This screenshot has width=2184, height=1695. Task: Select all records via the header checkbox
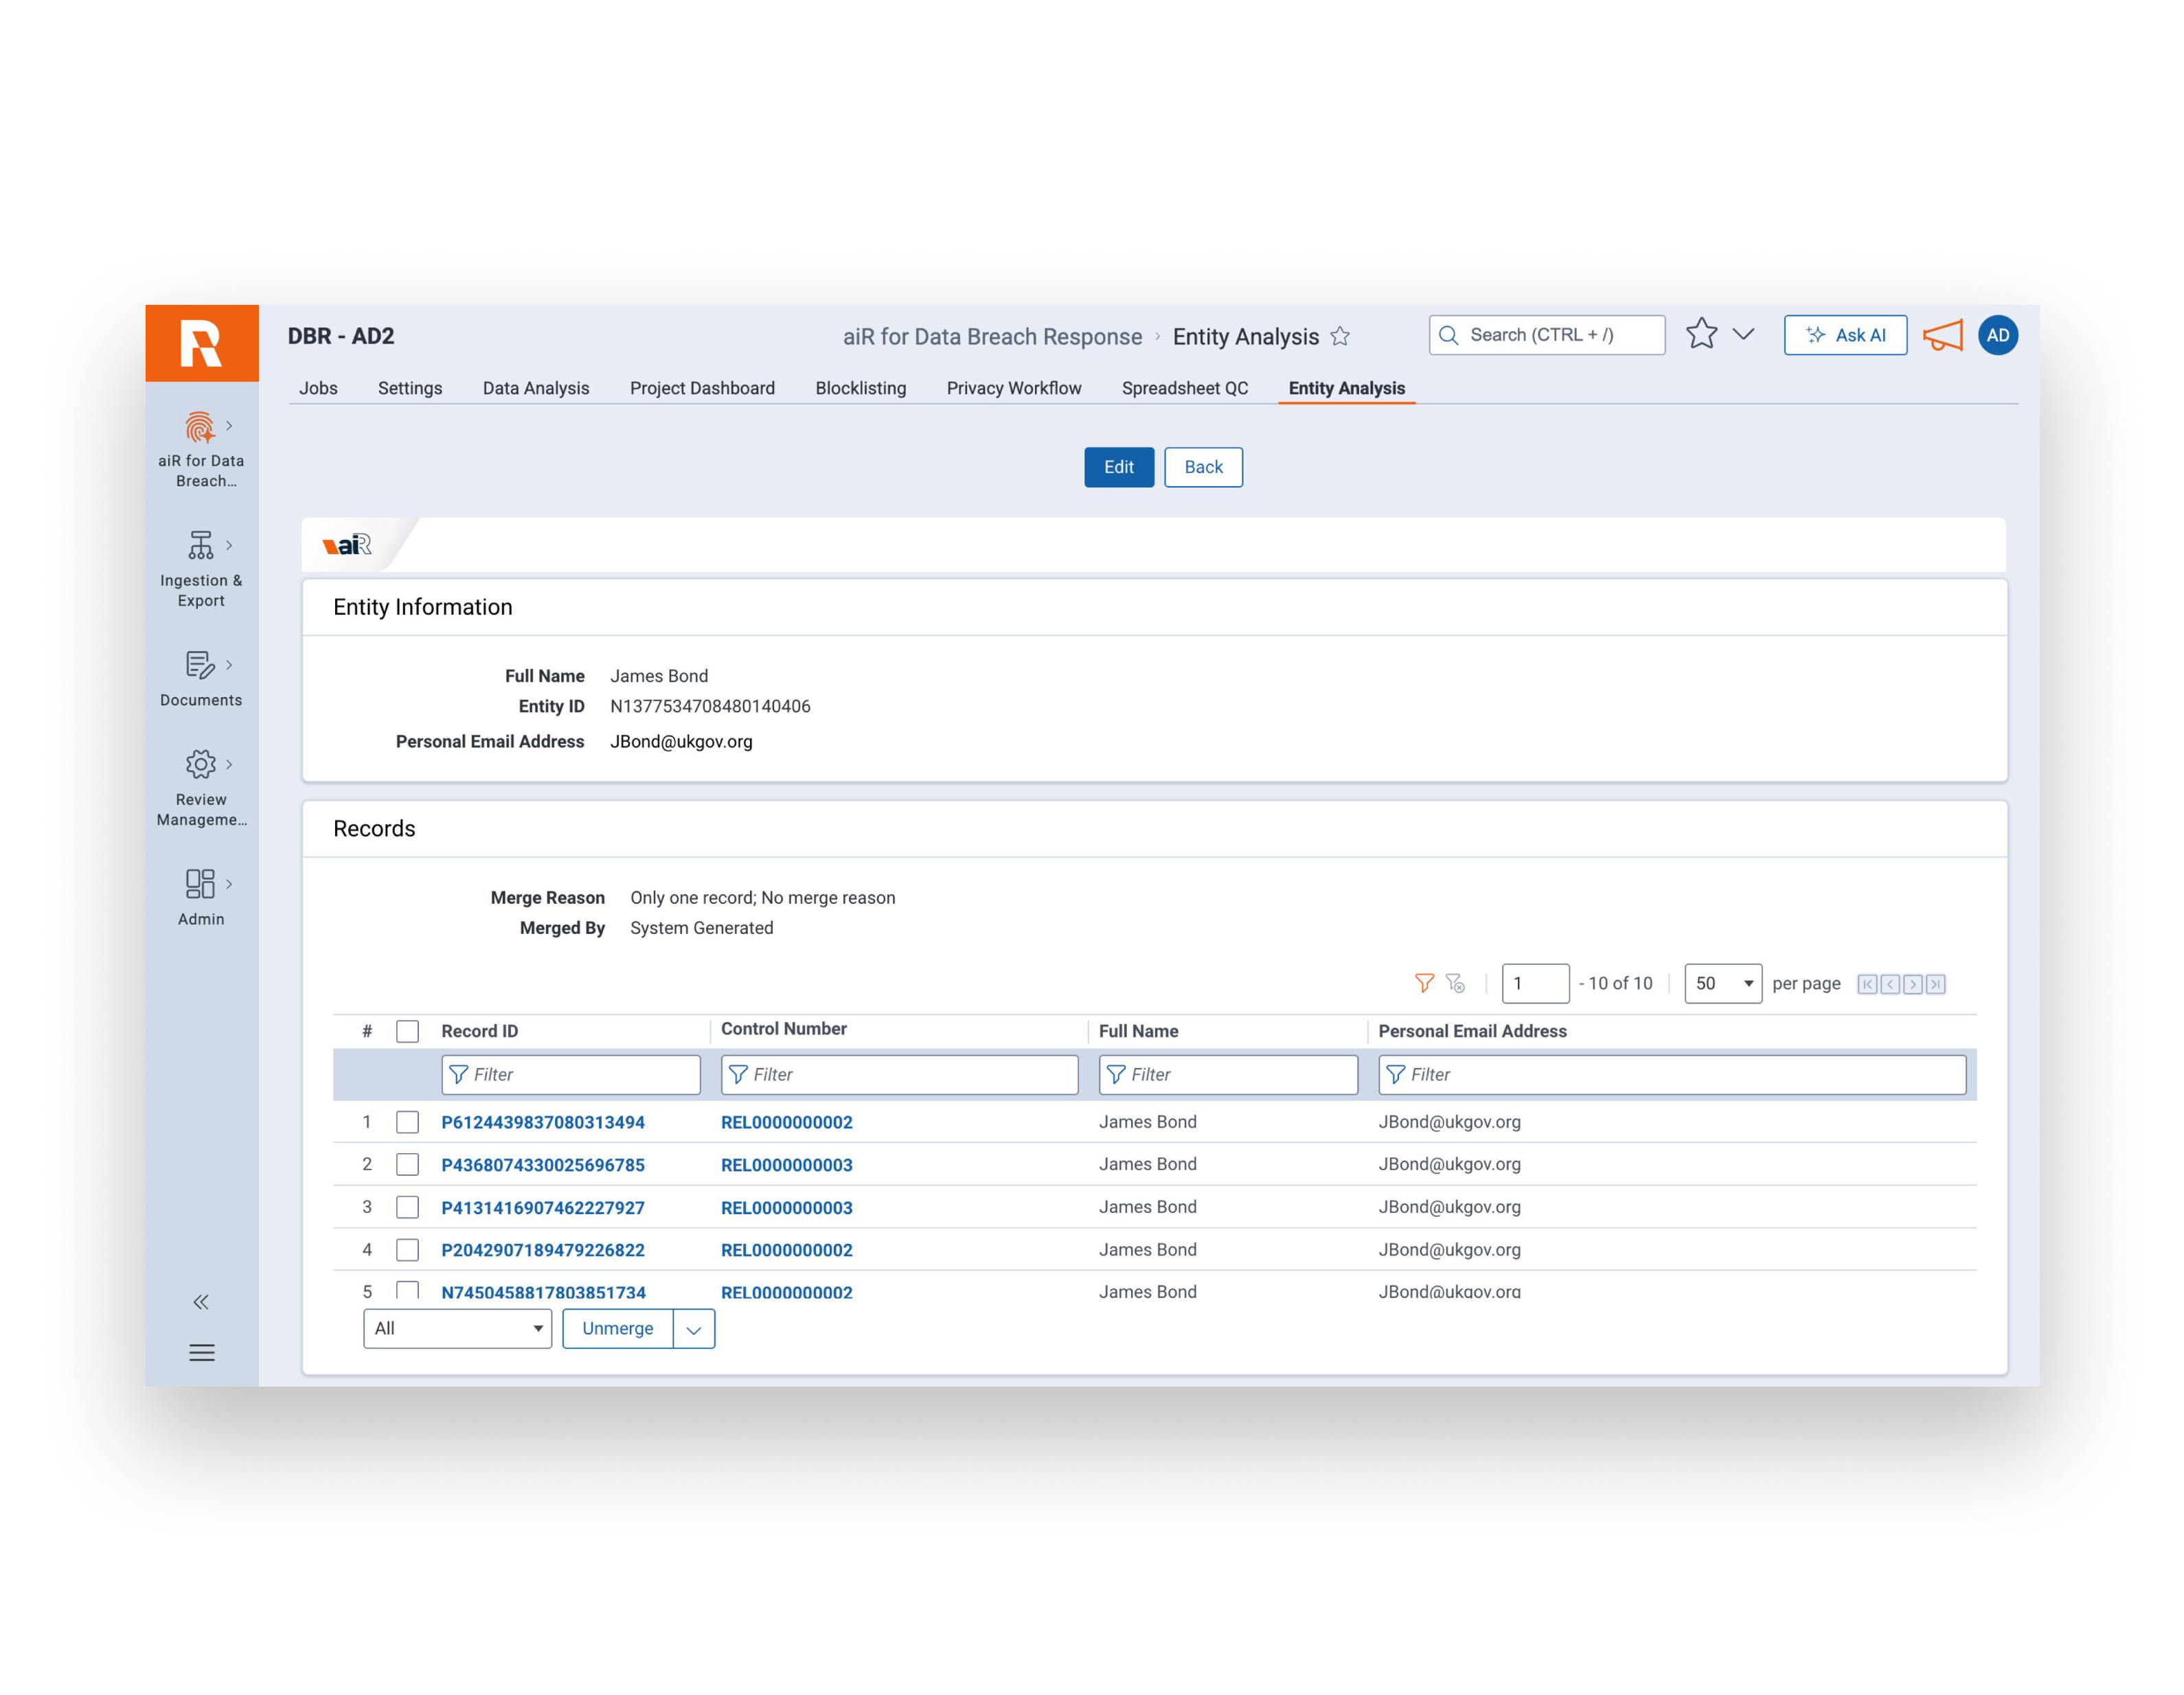click(x=407, y=1030)
